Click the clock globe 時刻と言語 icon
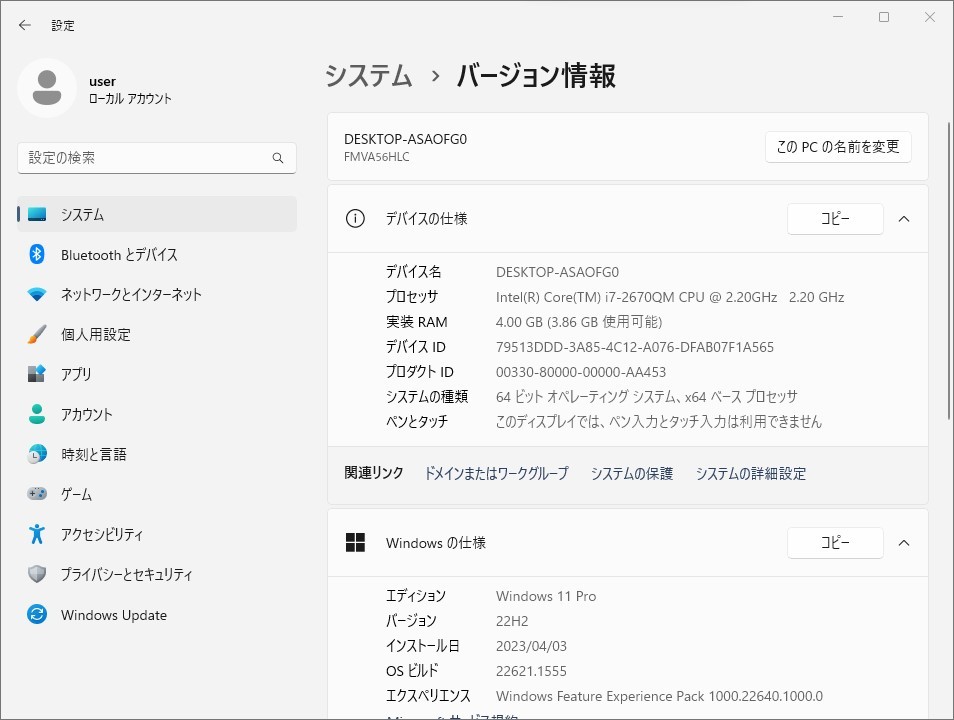 pos(37,454)
